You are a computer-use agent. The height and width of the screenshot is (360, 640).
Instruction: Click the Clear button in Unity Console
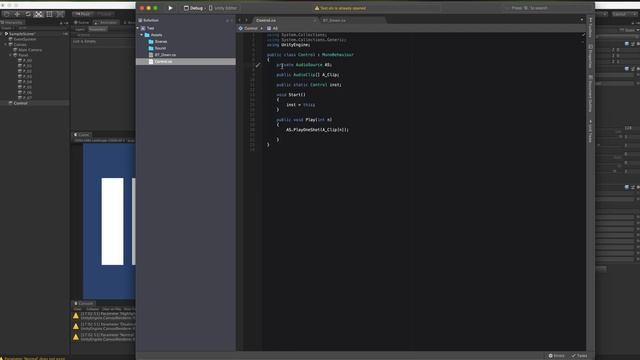point(77,309)
